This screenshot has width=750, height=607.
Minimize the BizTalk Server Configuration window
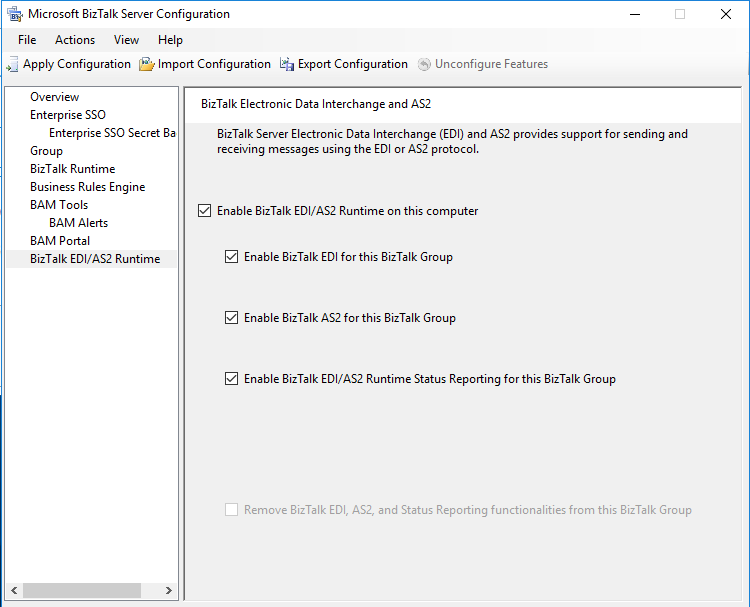click(635, 14)
